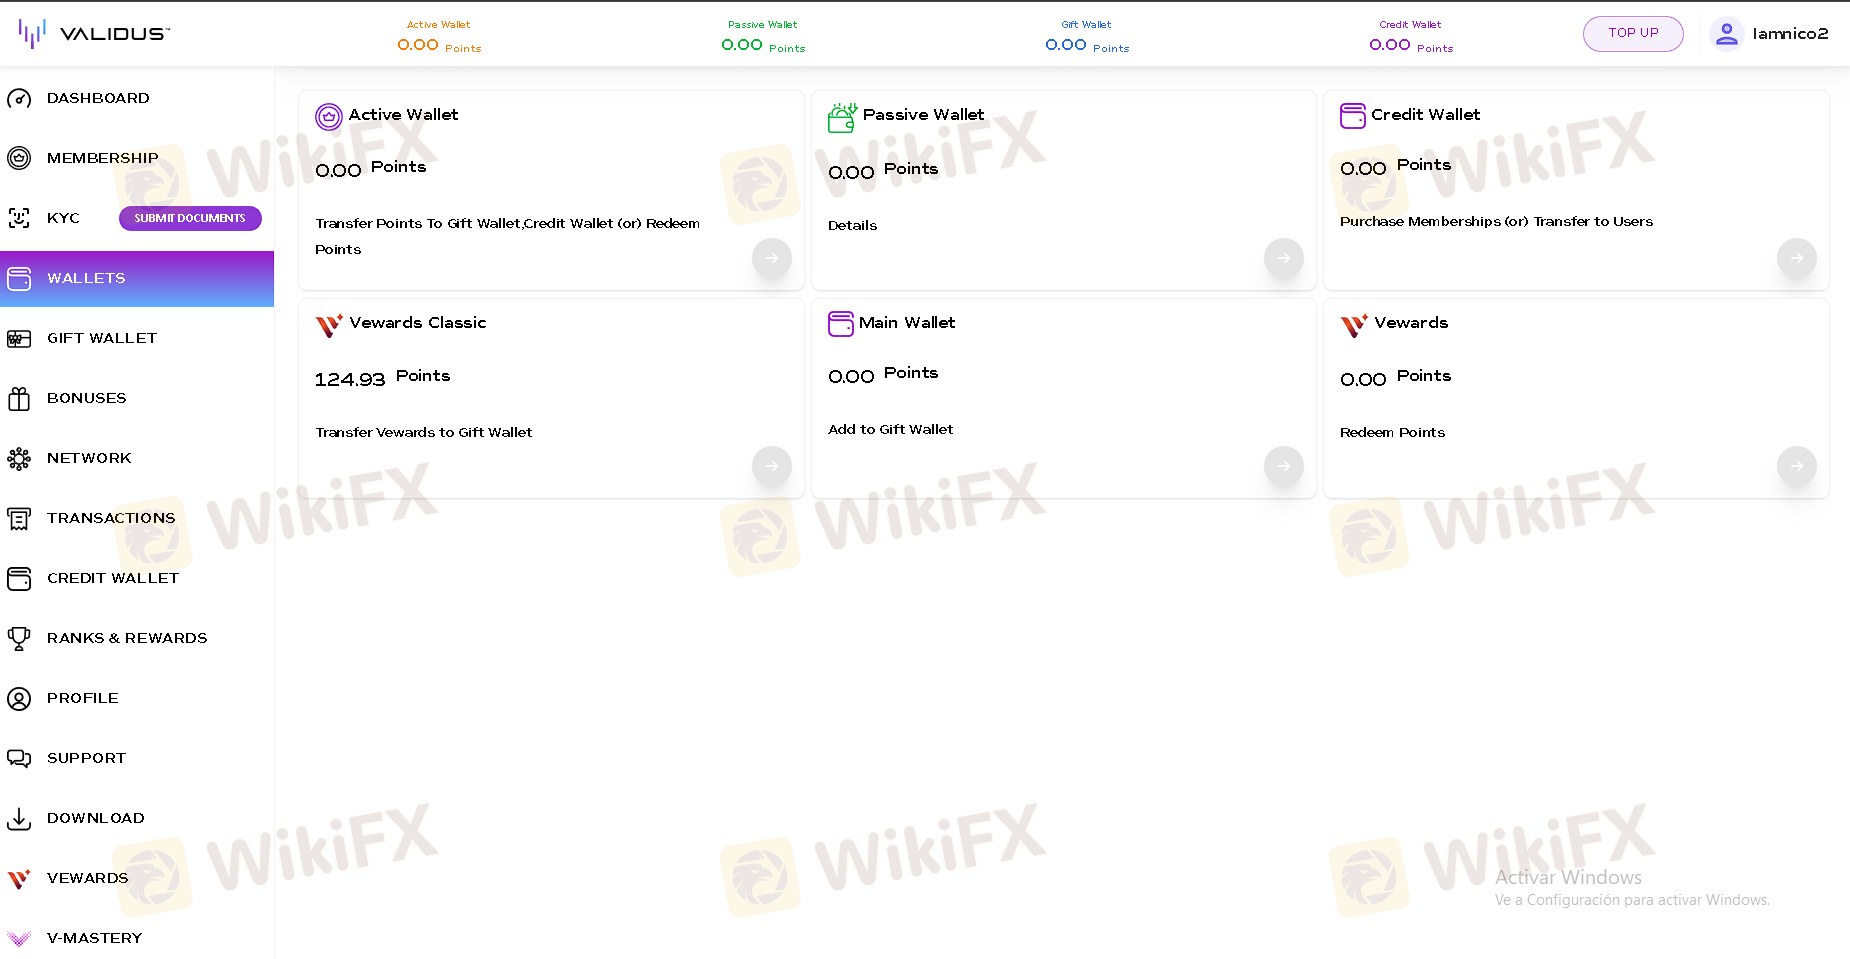This screenshot has width=1850, height=959.
Task: Open the Profile menu item
Action: coord(137,698)
